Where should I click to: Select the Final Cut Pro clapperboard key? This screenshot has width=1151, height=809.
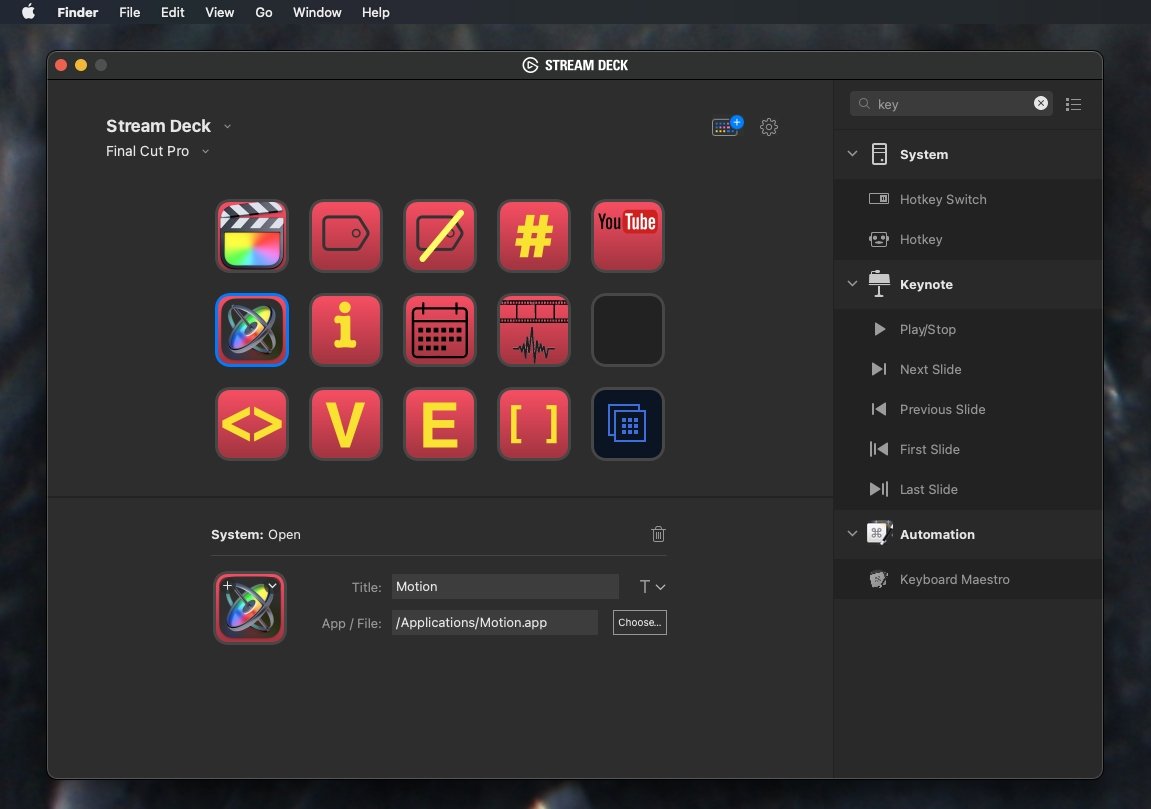tap(252, 236)
